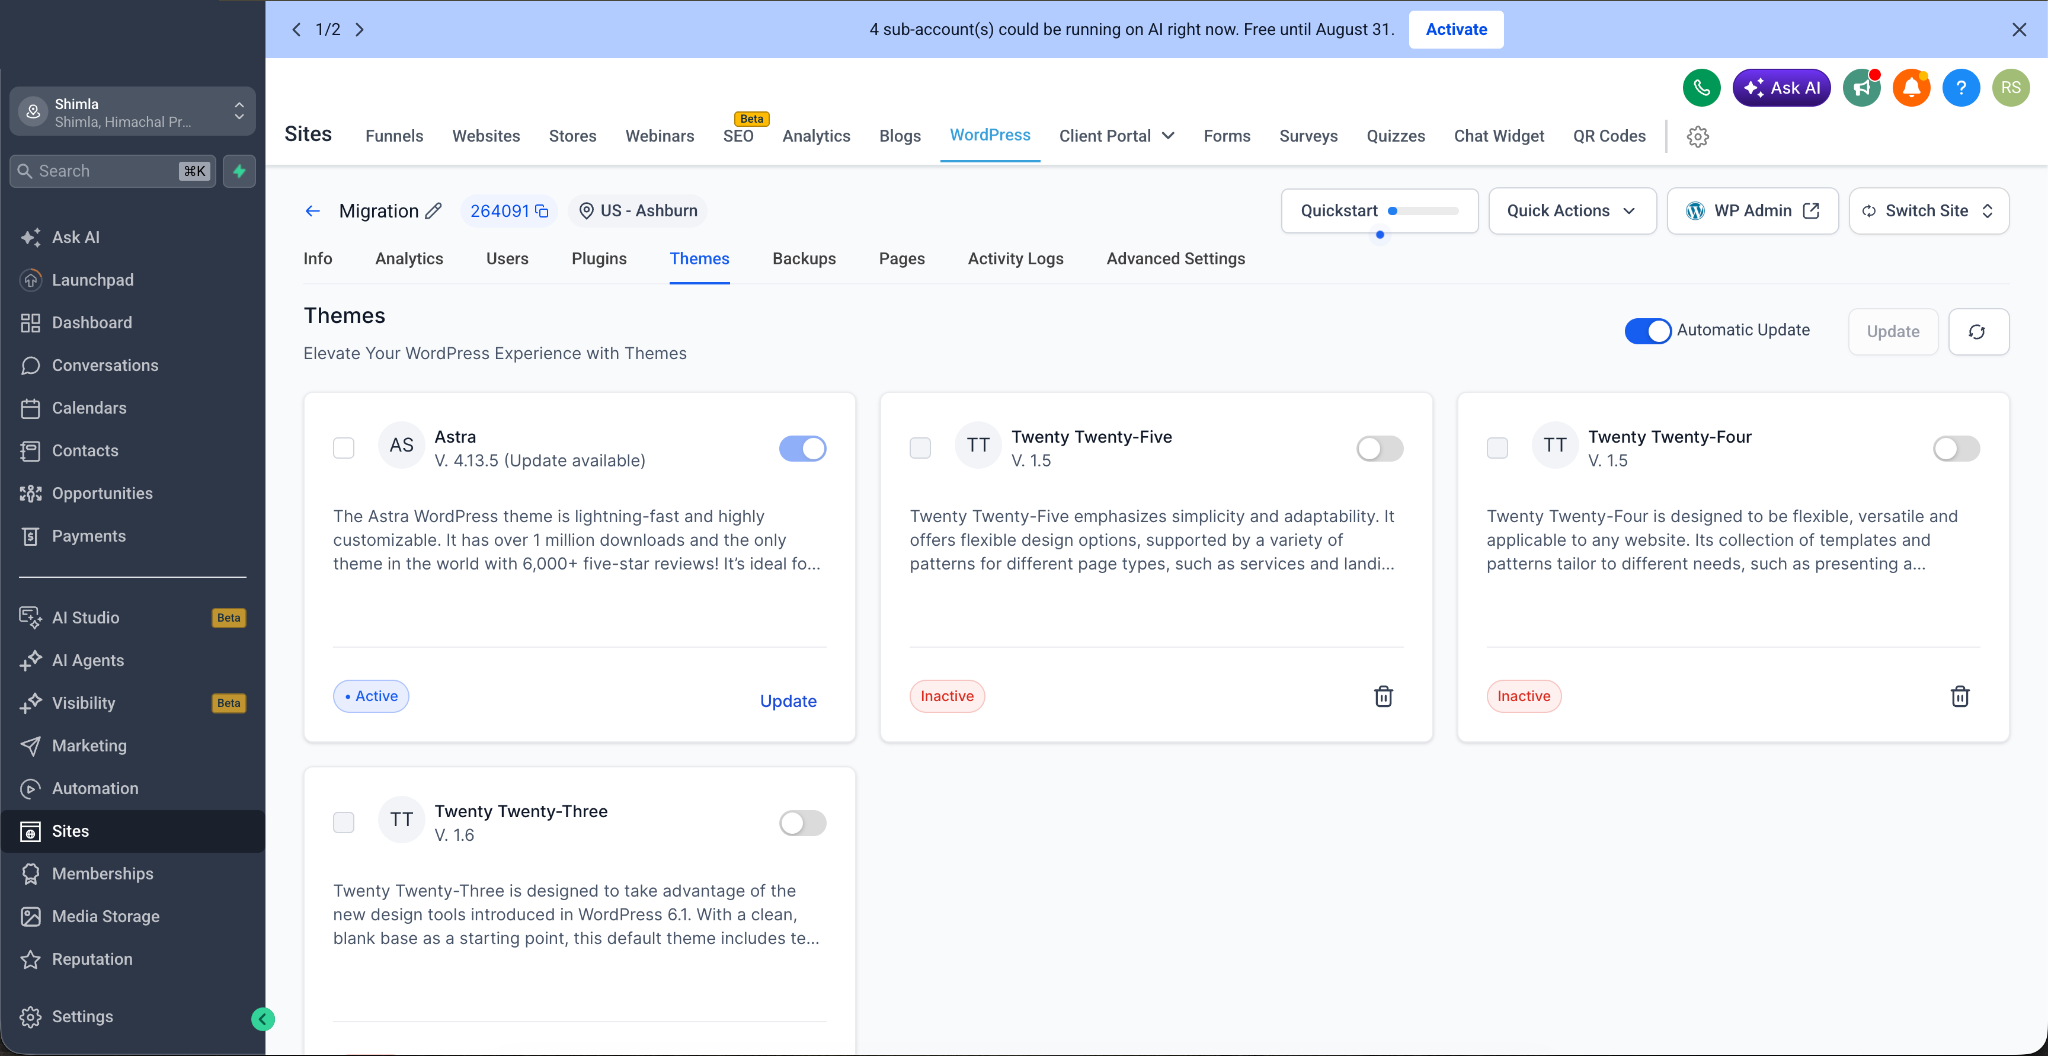Enable the Twenty Twenty-Four theme toggle
Viewport: 2048px width, 1056px height.
pos(1955,448)
